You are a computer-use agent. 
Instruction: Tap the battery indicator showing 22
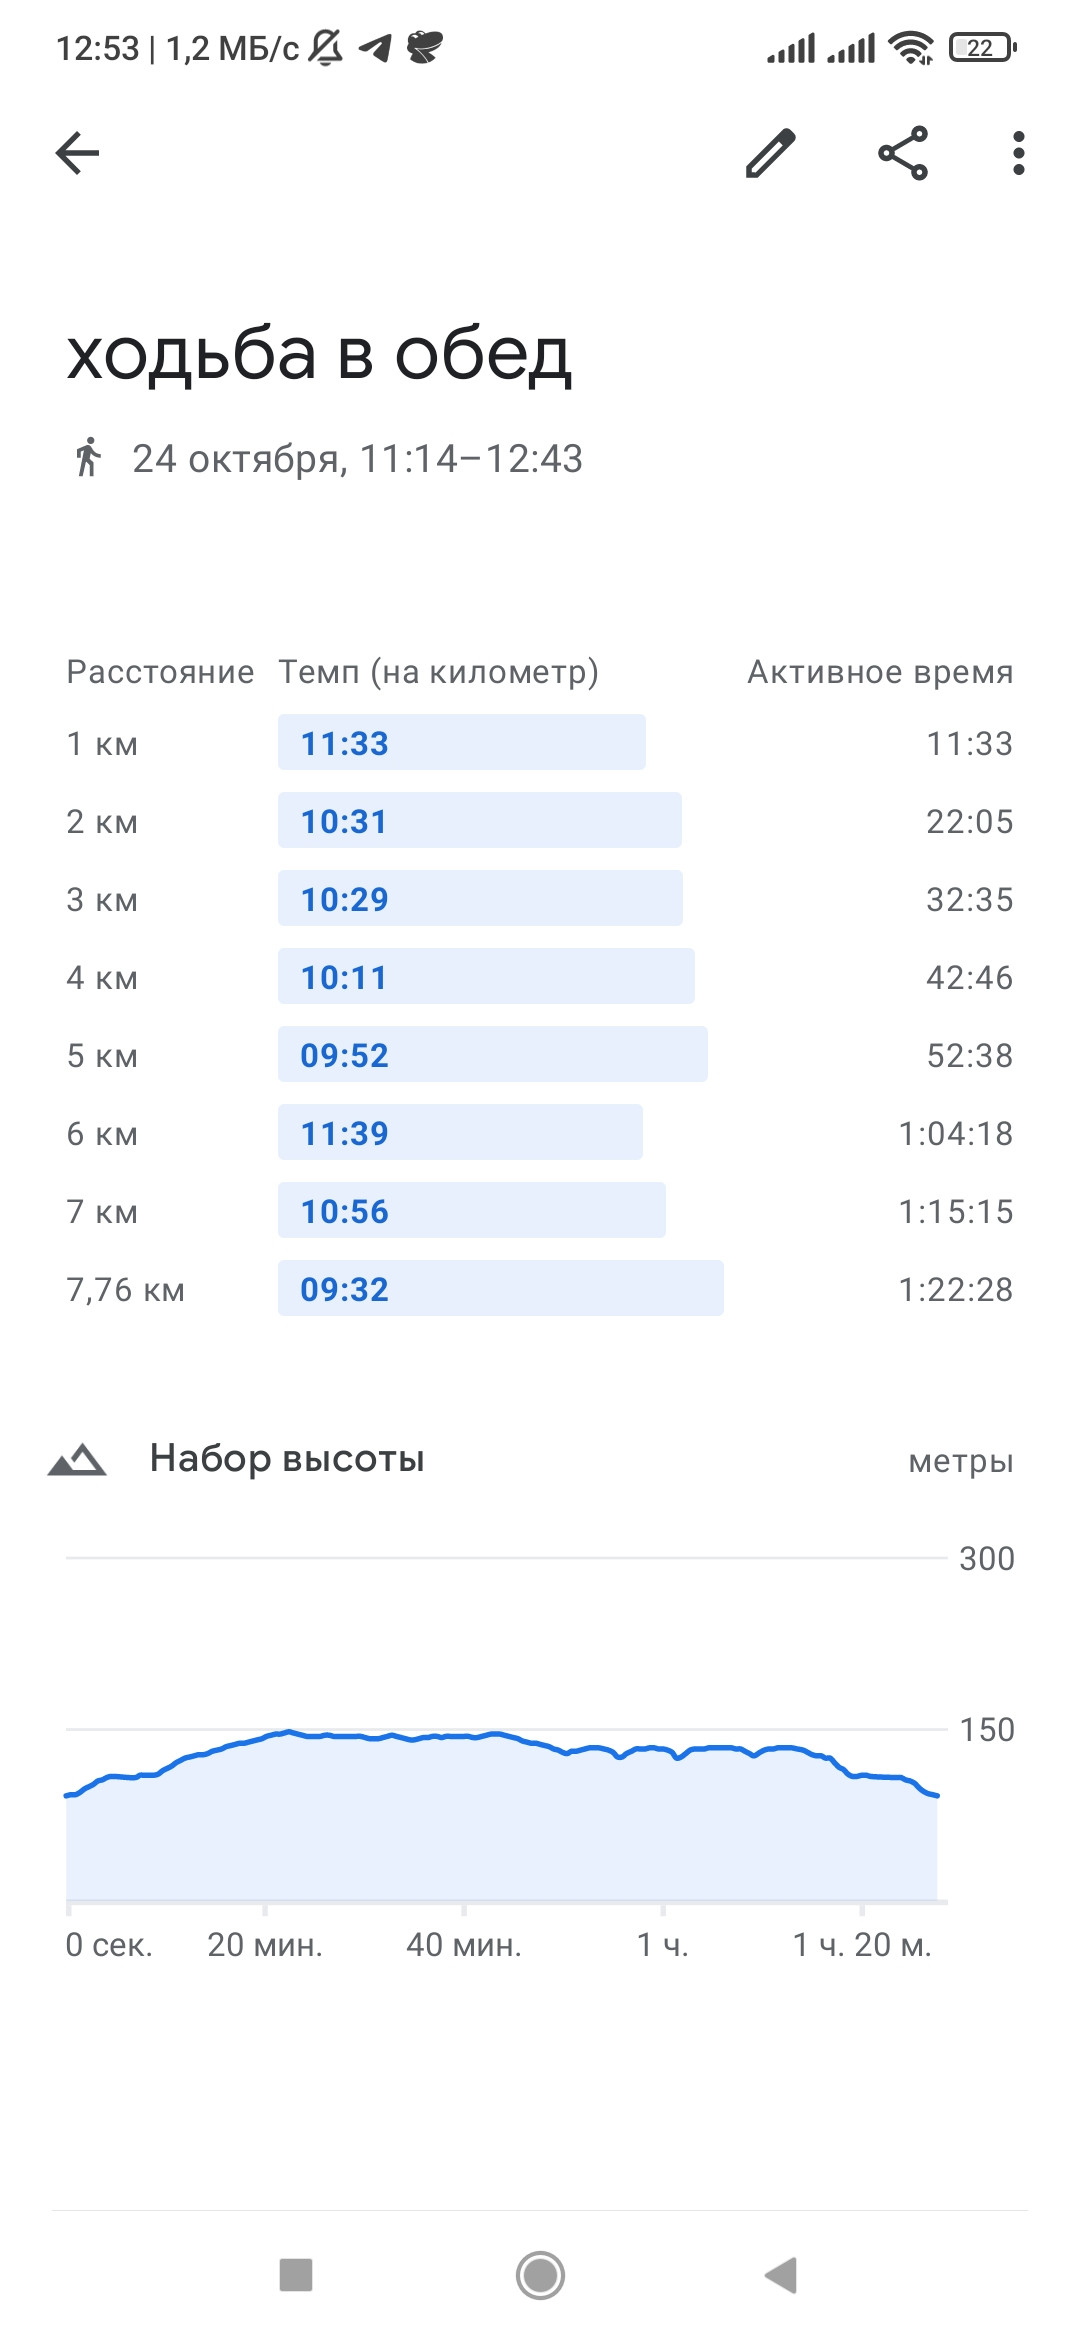pos(983,47)
